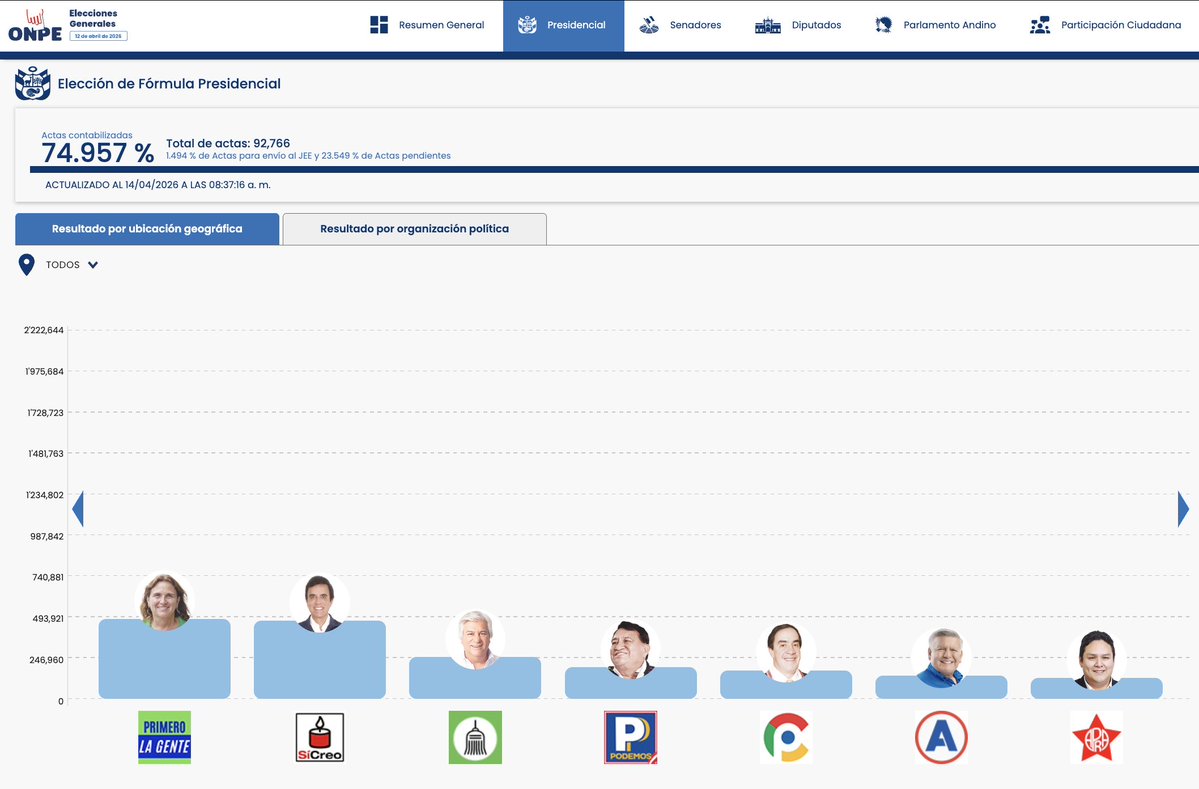Click the multicolor C party logo
Viewport: 1199px width, 789px height.
[786, 737]
